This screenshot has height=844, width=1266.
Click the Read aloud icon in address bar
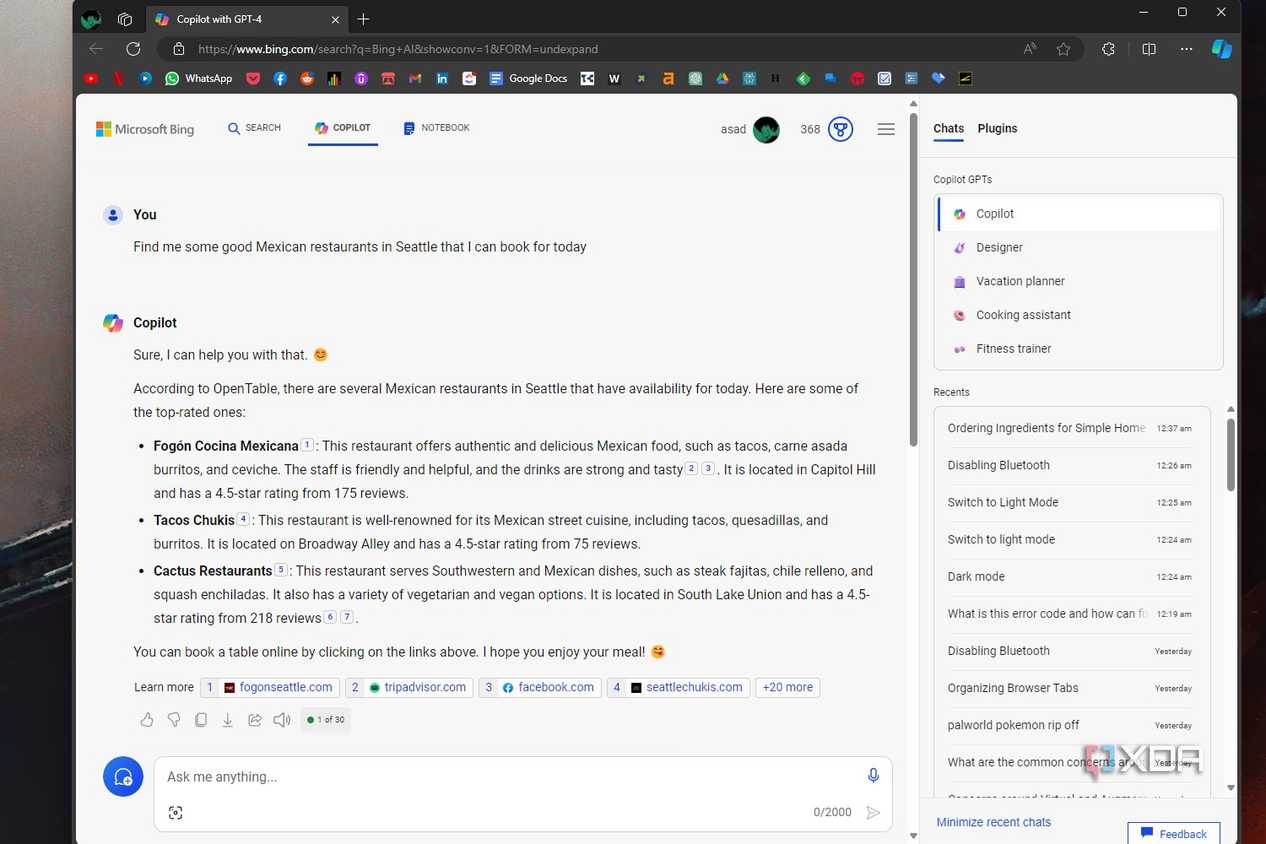pos(1030,48)
